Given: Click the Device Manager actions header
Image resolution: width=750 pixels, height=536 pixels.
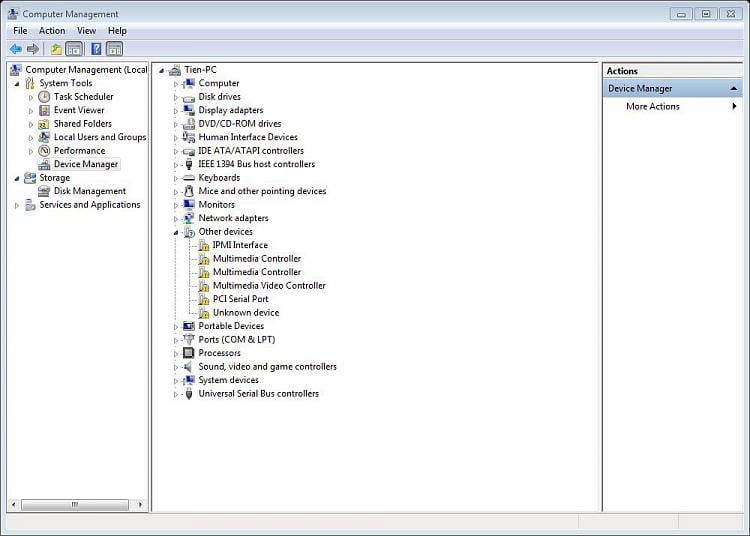Looking at the screenshot, I should (x=672, y=88).
